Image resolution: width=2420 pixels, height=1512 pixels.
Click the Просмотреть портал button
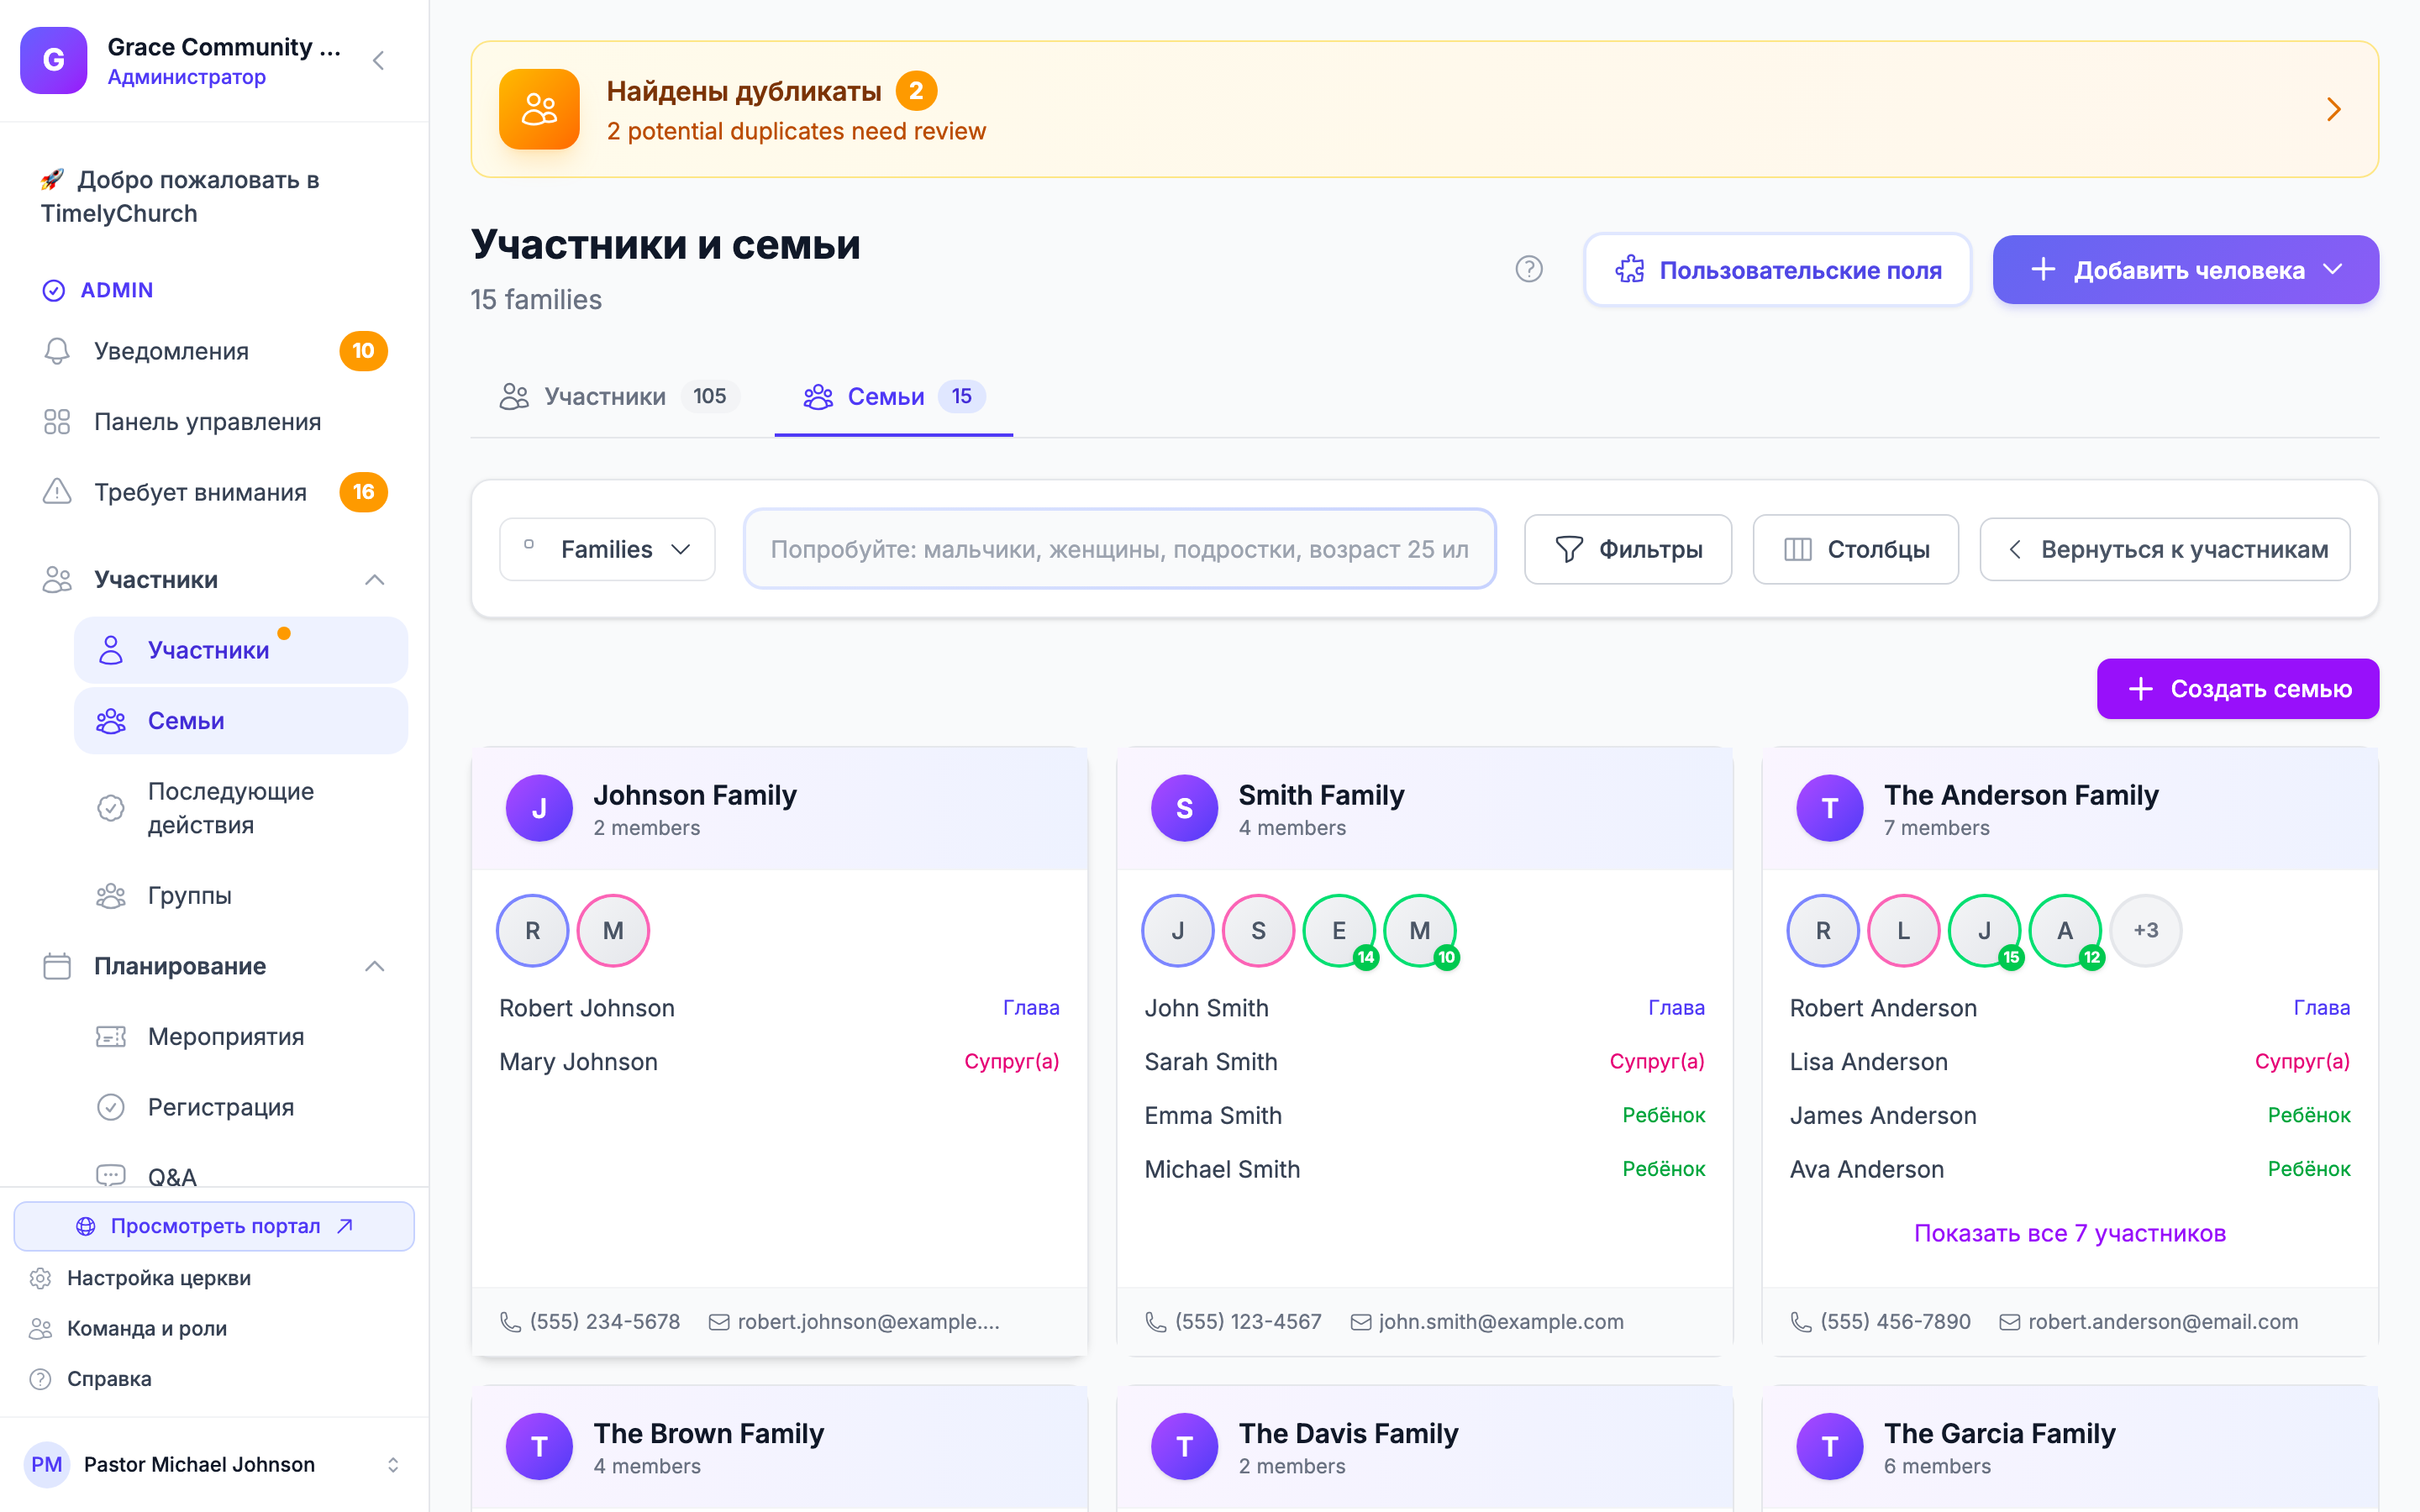coord(214,1226)
